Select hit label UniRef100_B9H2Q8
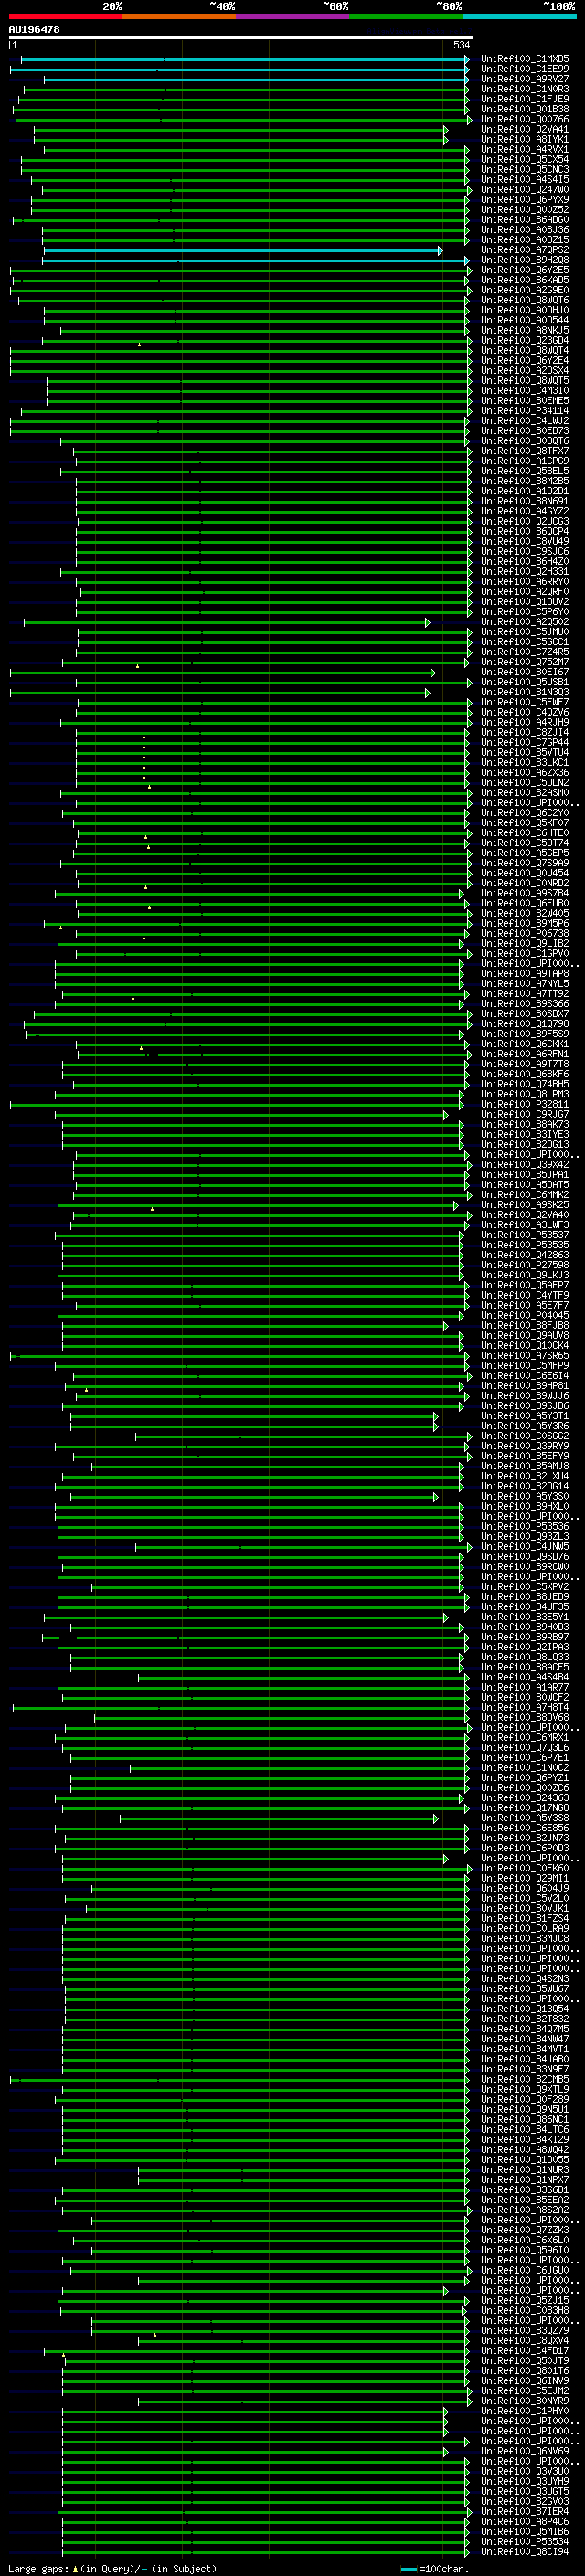Viewport: 585px width, 2576px height. tap(525, 260)
